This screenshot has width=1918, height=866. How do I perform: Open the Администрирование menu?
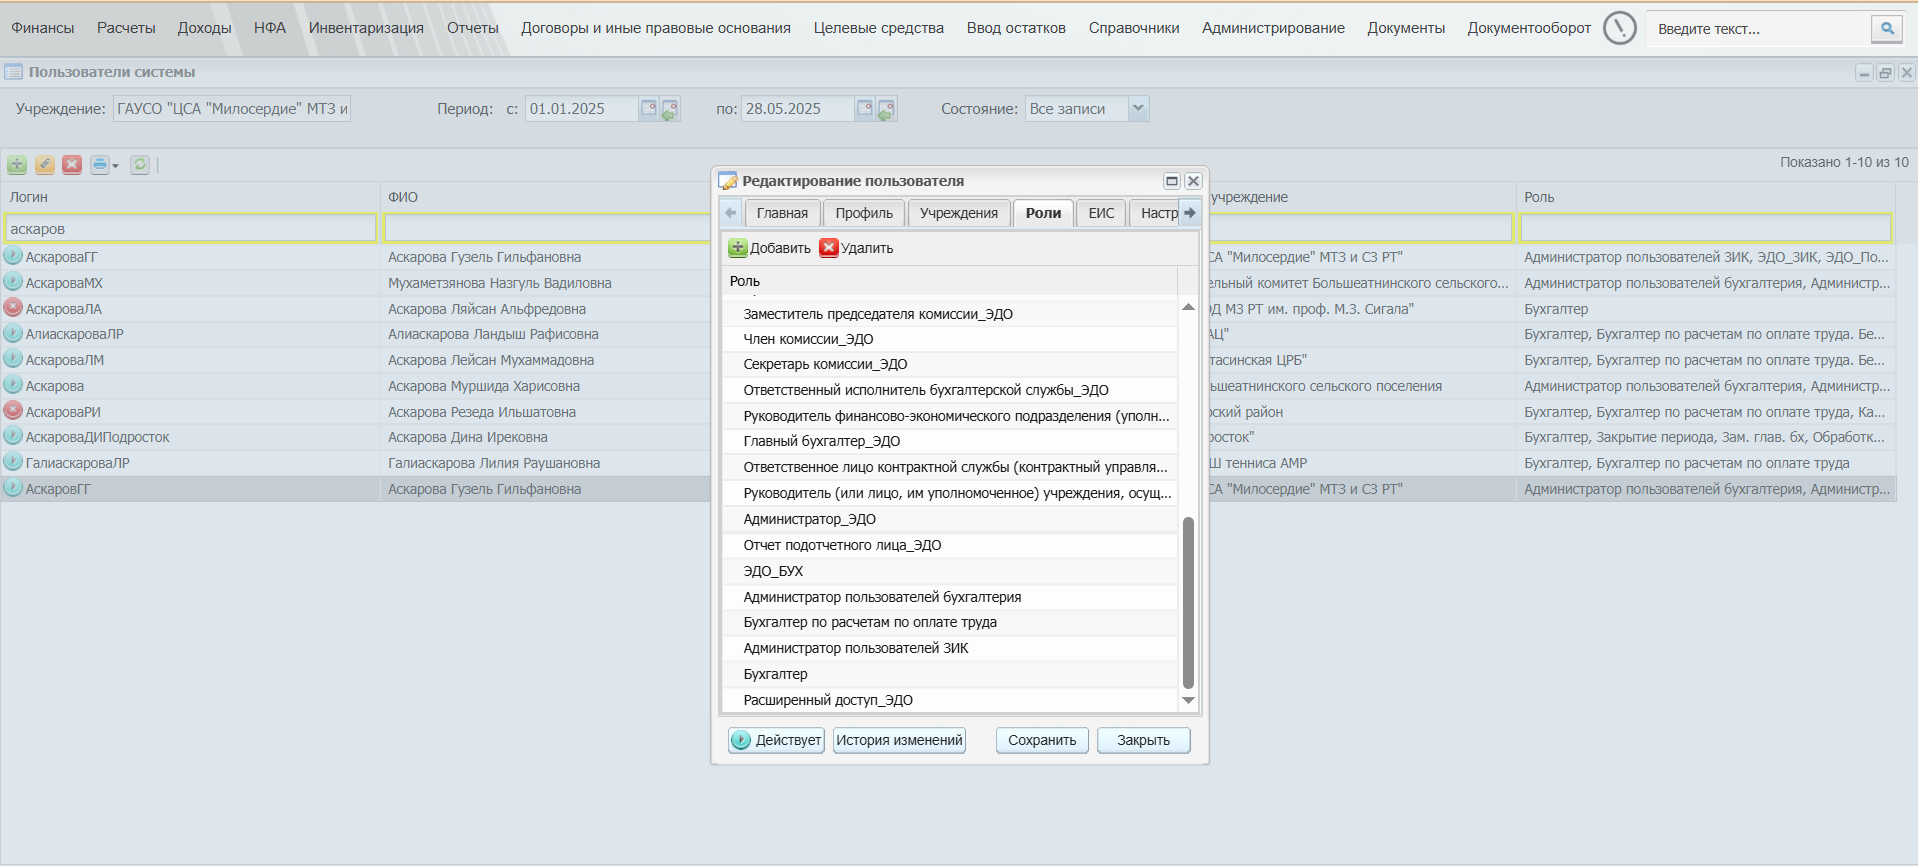coord(1273,28)
